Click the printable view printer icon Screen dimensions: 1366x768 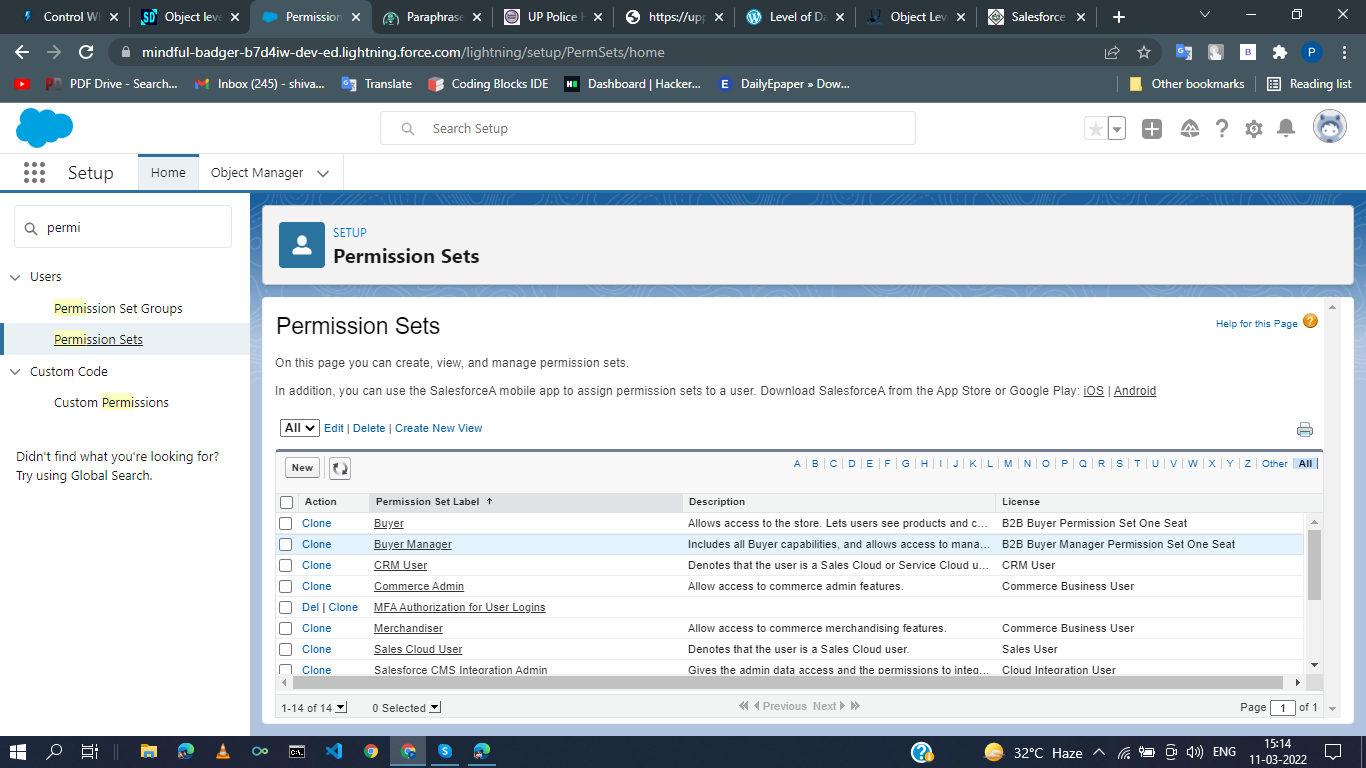1305,429
